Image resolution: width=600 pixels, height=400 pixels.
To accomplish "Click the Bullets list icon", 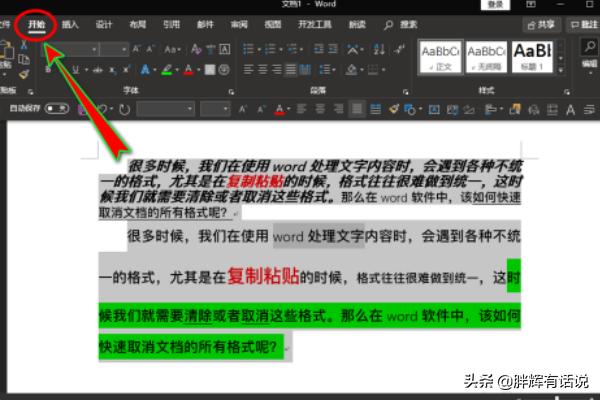I will click(248, 49).
